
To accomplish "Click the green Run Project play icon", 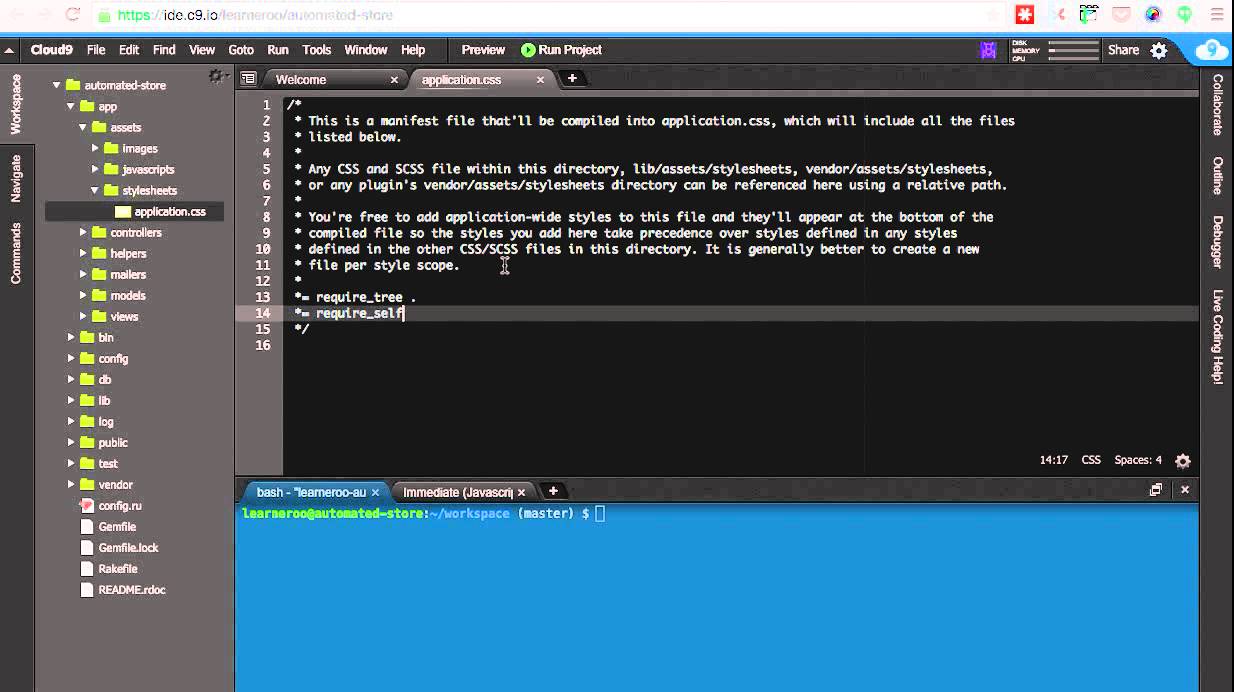I will point(528,50).
